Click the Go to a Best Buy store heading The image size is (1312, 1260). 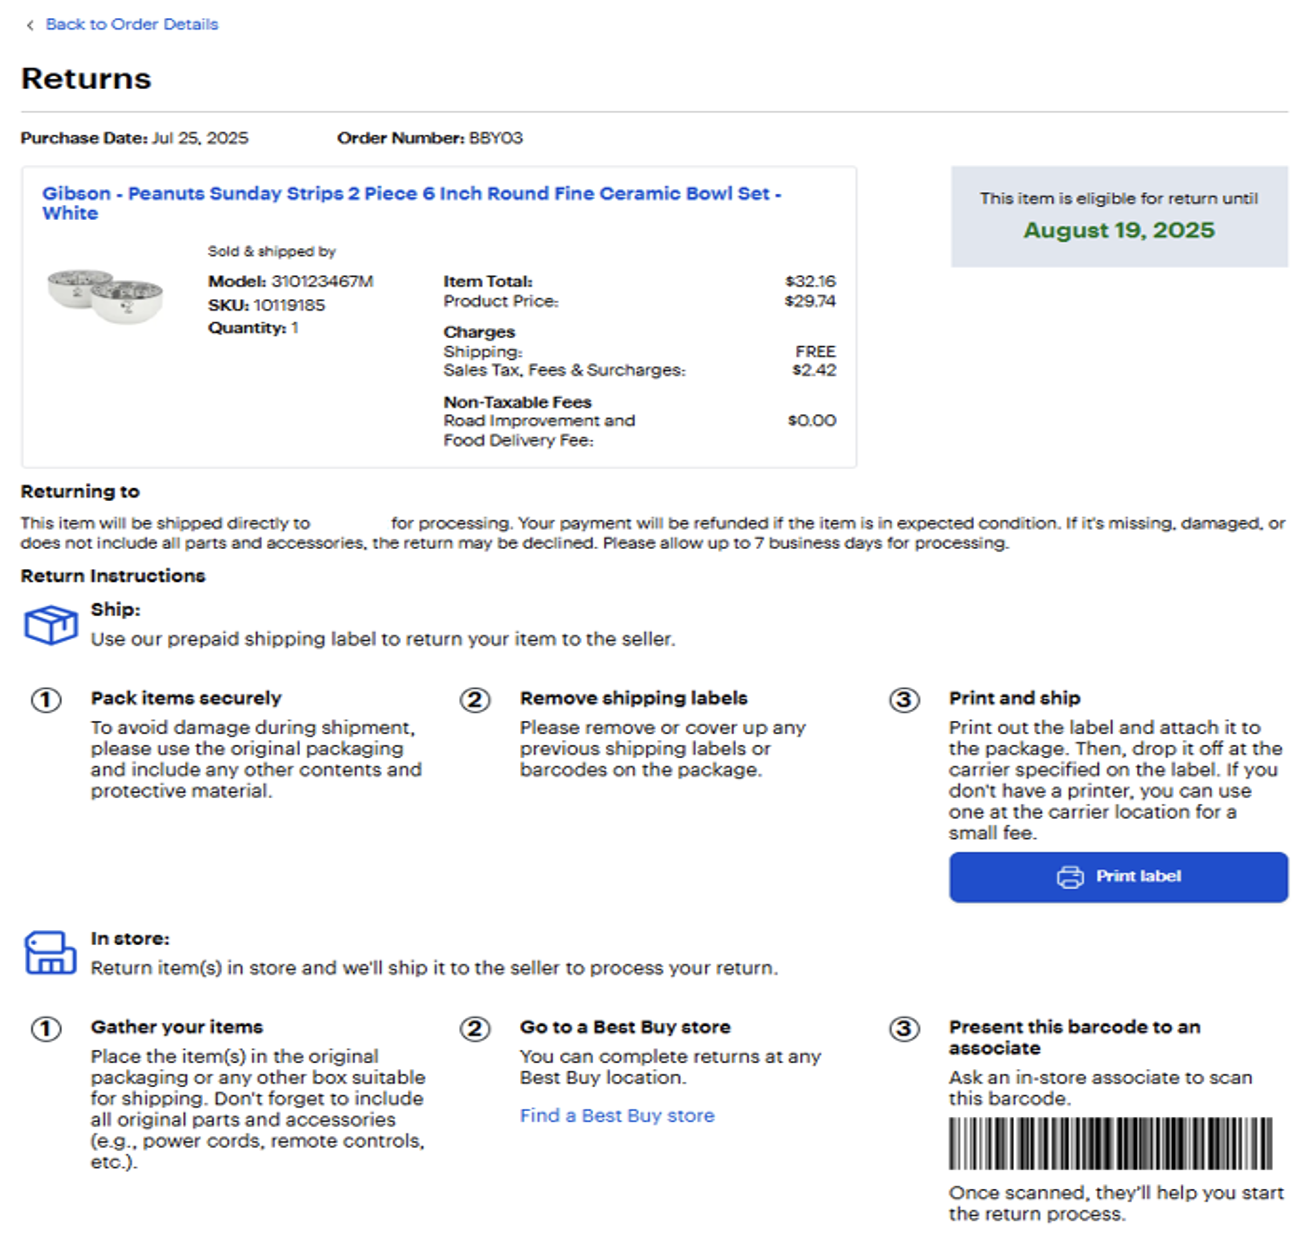(x=625, y=1027)
